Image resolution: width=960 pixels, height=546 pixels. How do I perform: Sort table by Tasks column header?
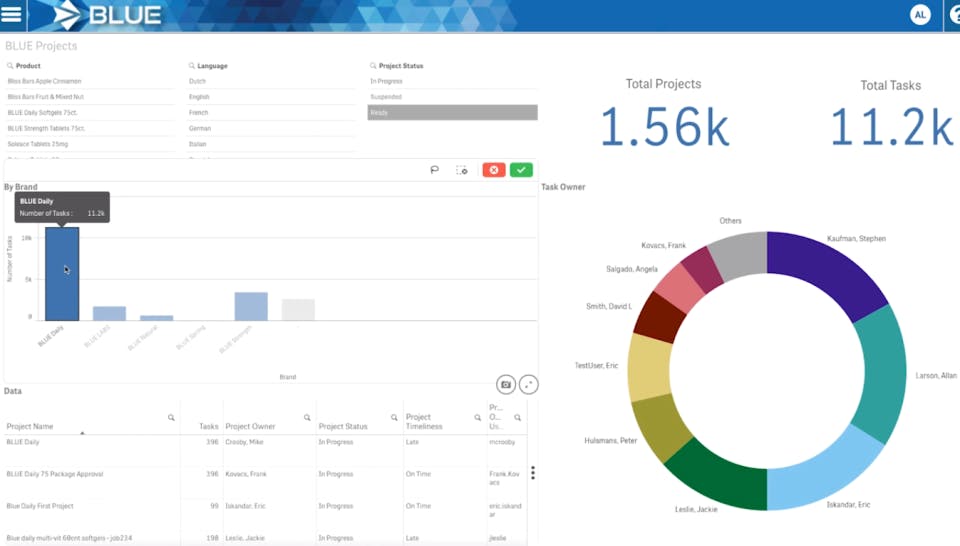click(x=208, y=426)
